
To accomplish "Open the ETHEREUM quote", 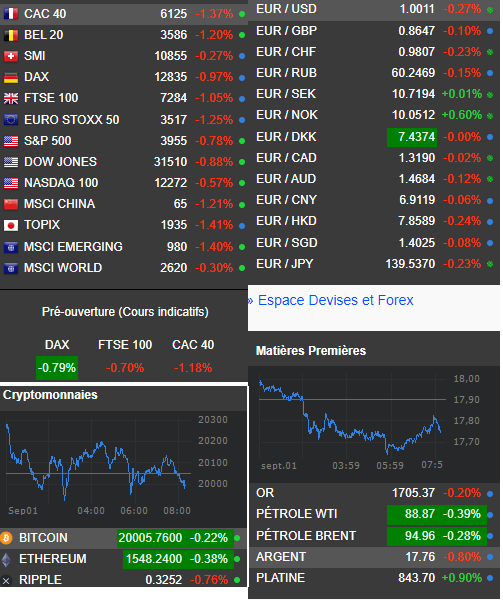I will (x=53, y=559).
